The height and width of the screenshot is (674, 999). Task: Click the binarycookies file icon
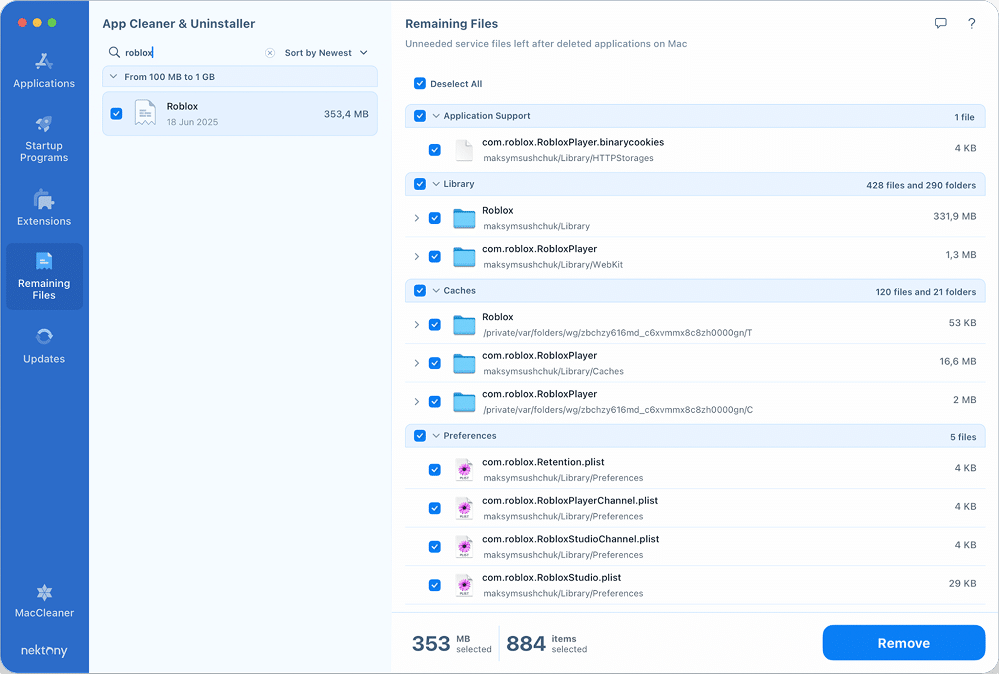coord(464,150)
